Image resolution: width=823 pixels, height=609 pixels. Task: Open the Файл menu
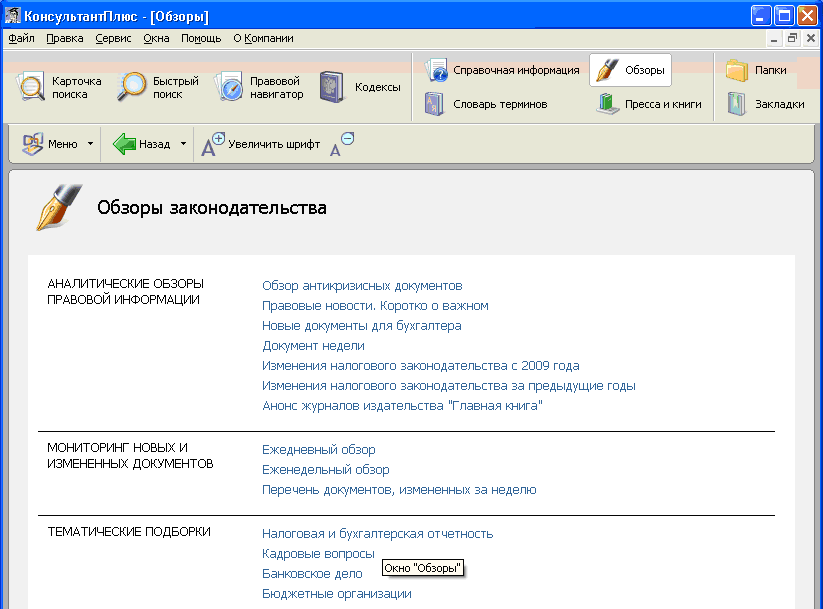click(x=22, y=38)
